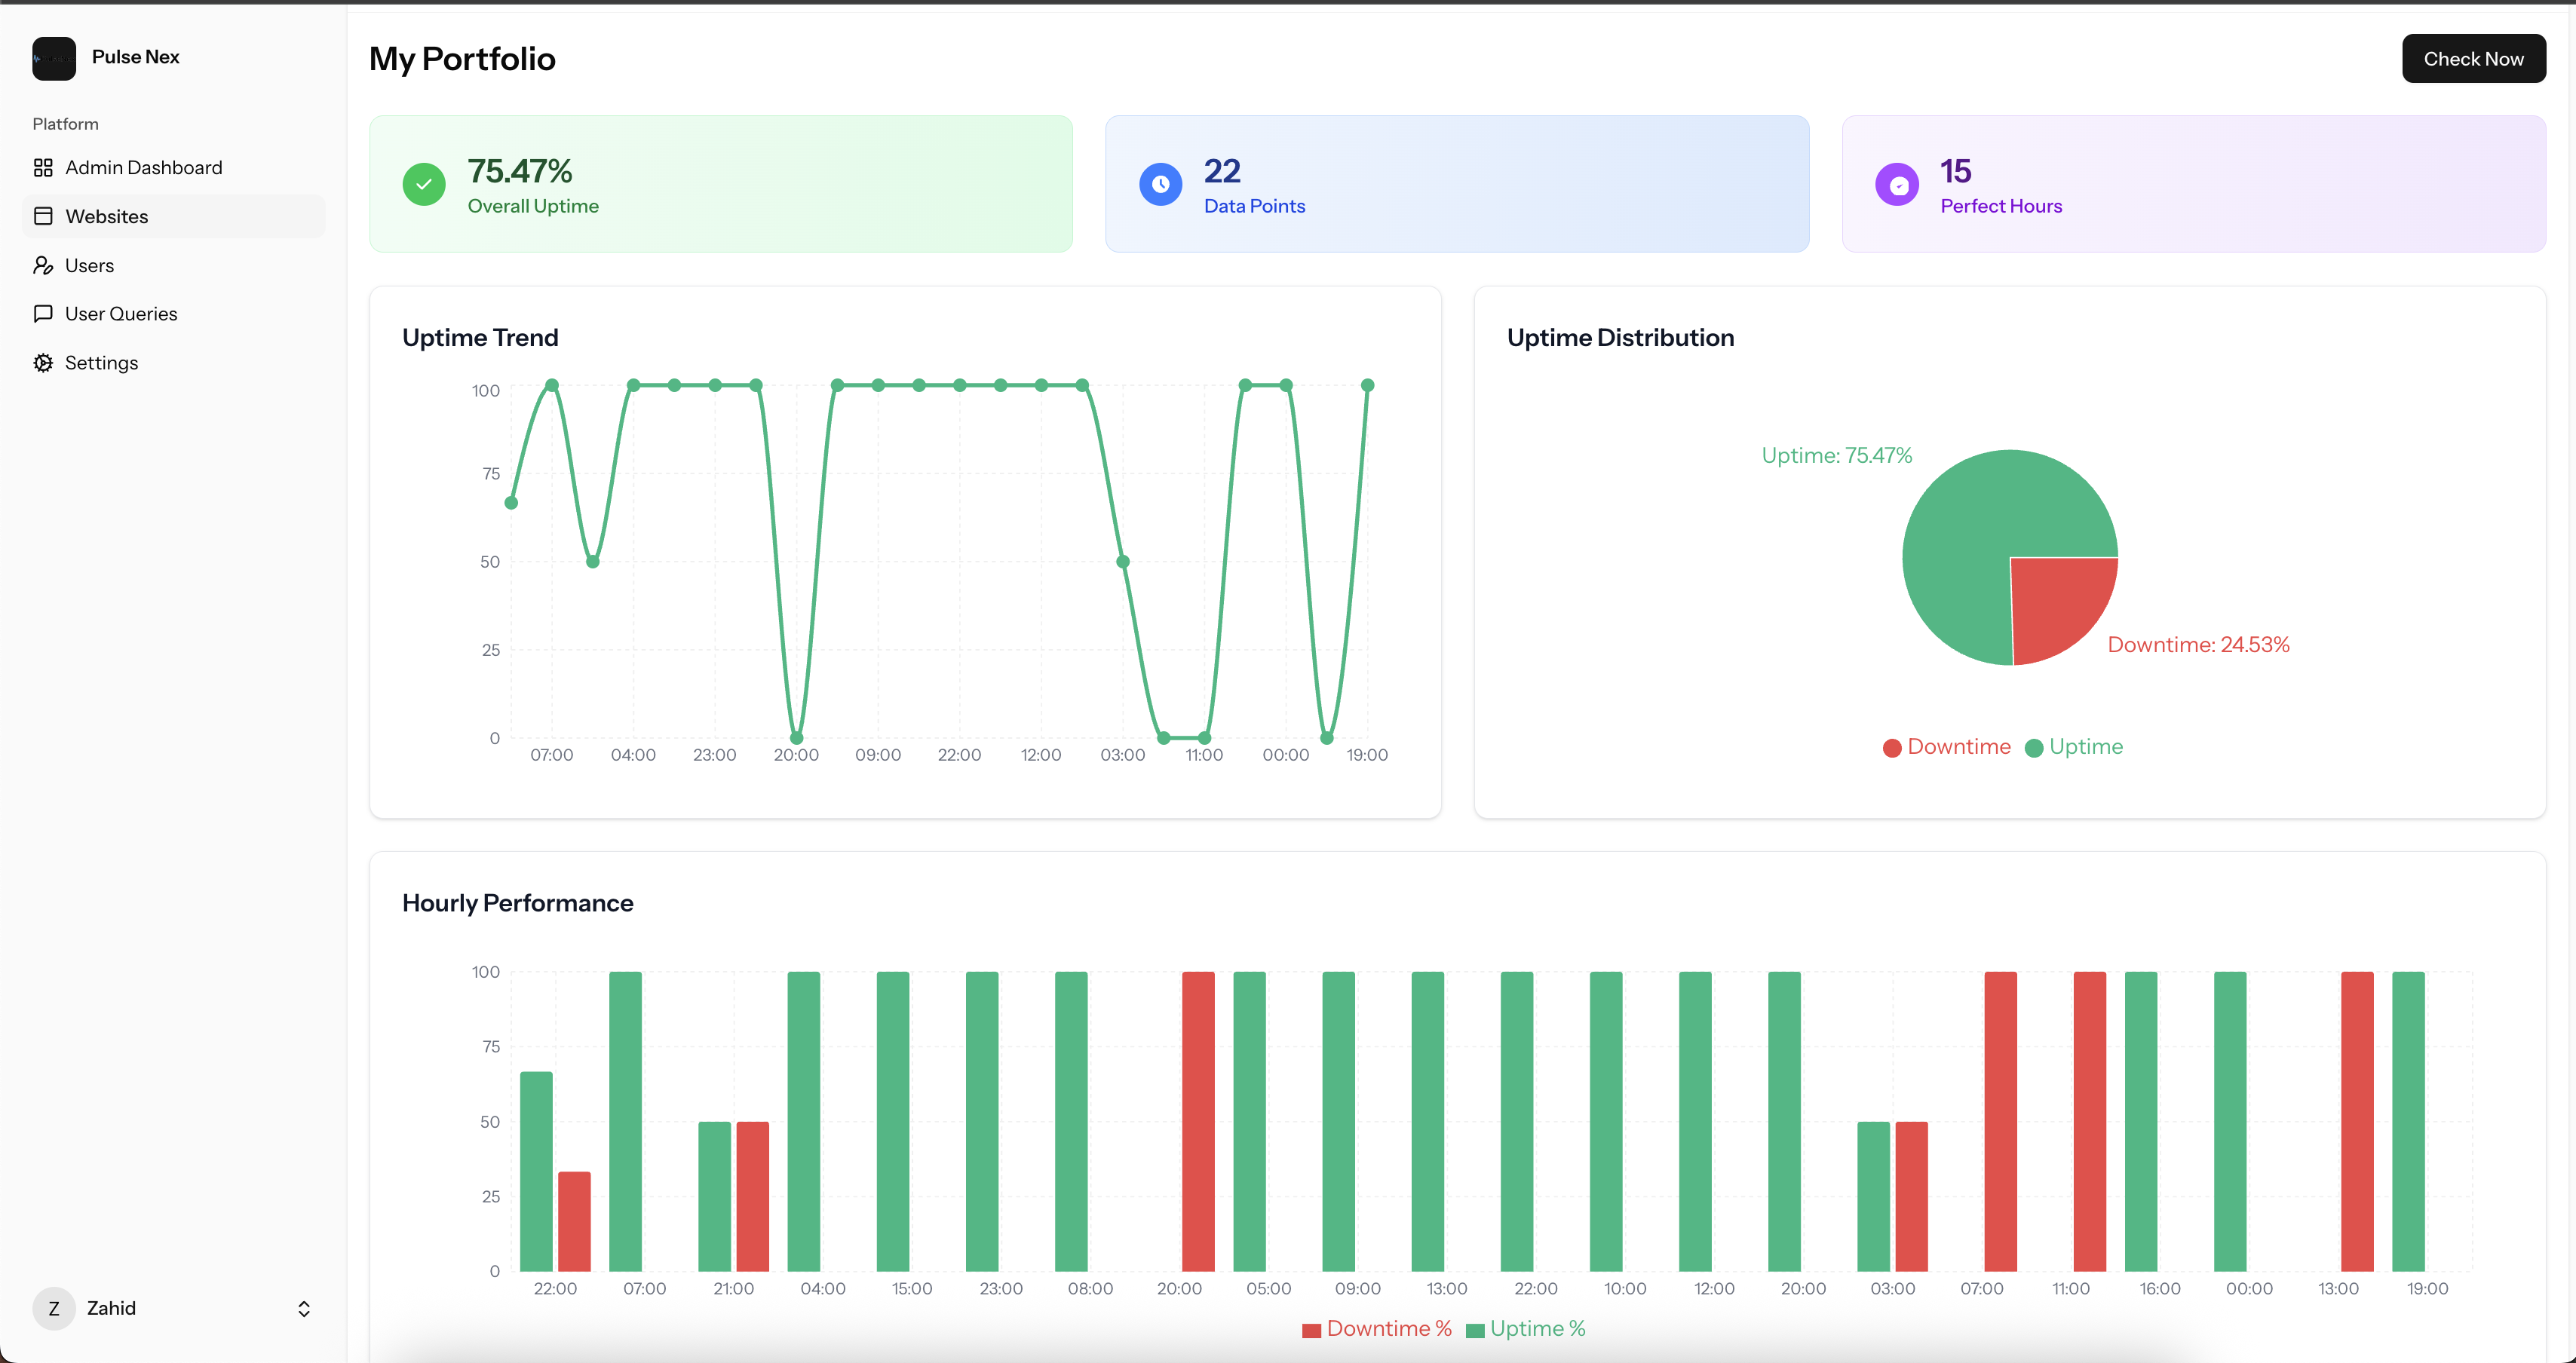Image resolution: width=2576 pixels, height=1363 pixels.
Task: Toggle the Uptime legend in Uptime Distribution
Action: coord(2073,747)
